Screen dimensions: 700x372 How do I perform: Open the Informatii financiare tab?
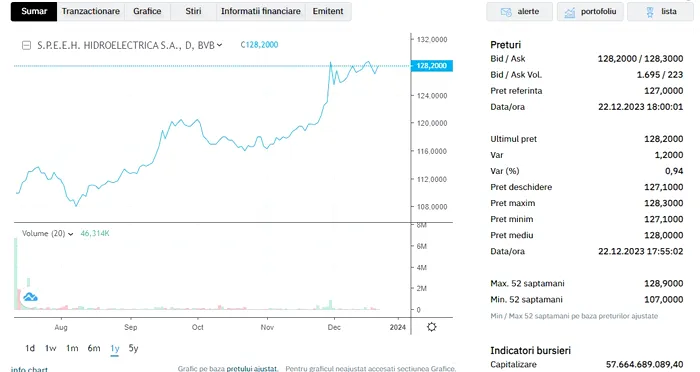[x=261, y=11]
